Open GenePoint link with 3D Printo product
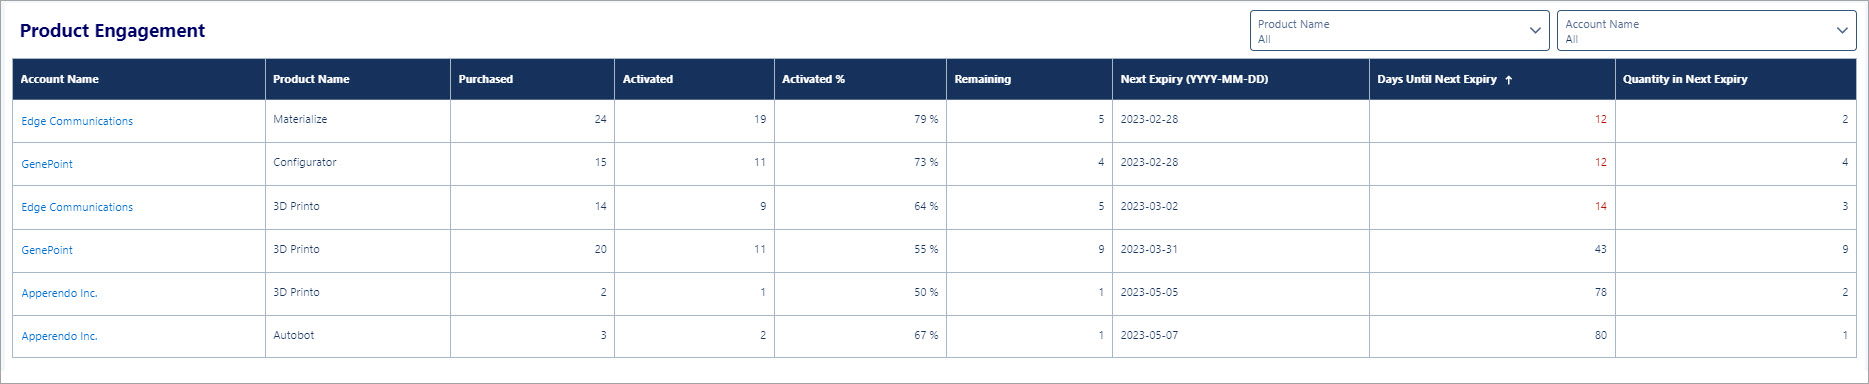1869x384 pixels. point(47,250)
